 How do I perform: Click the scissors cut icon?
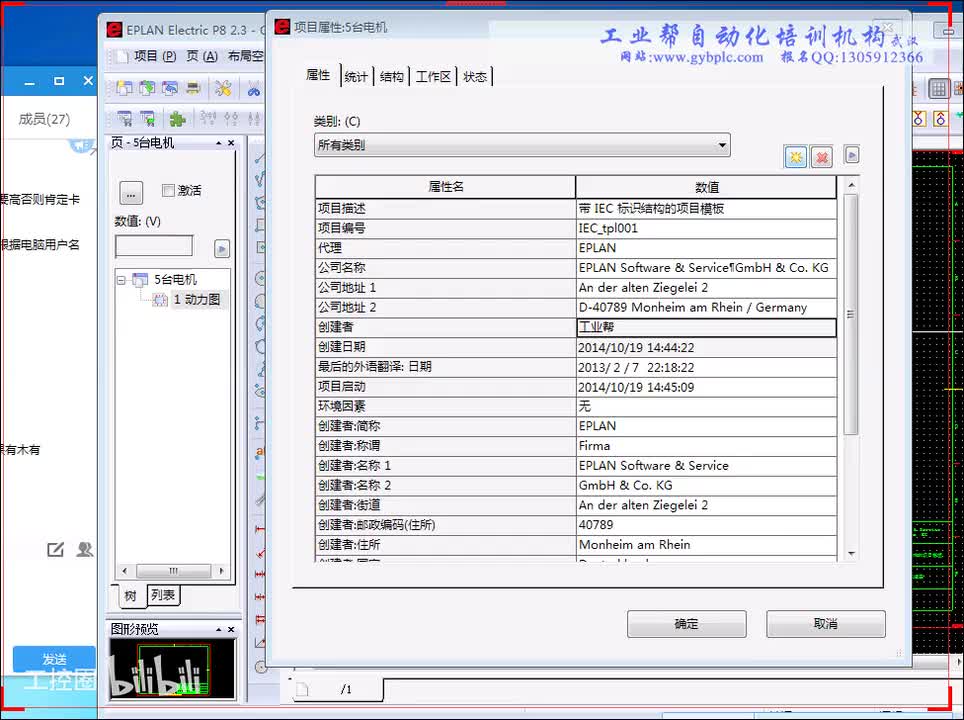253,89
